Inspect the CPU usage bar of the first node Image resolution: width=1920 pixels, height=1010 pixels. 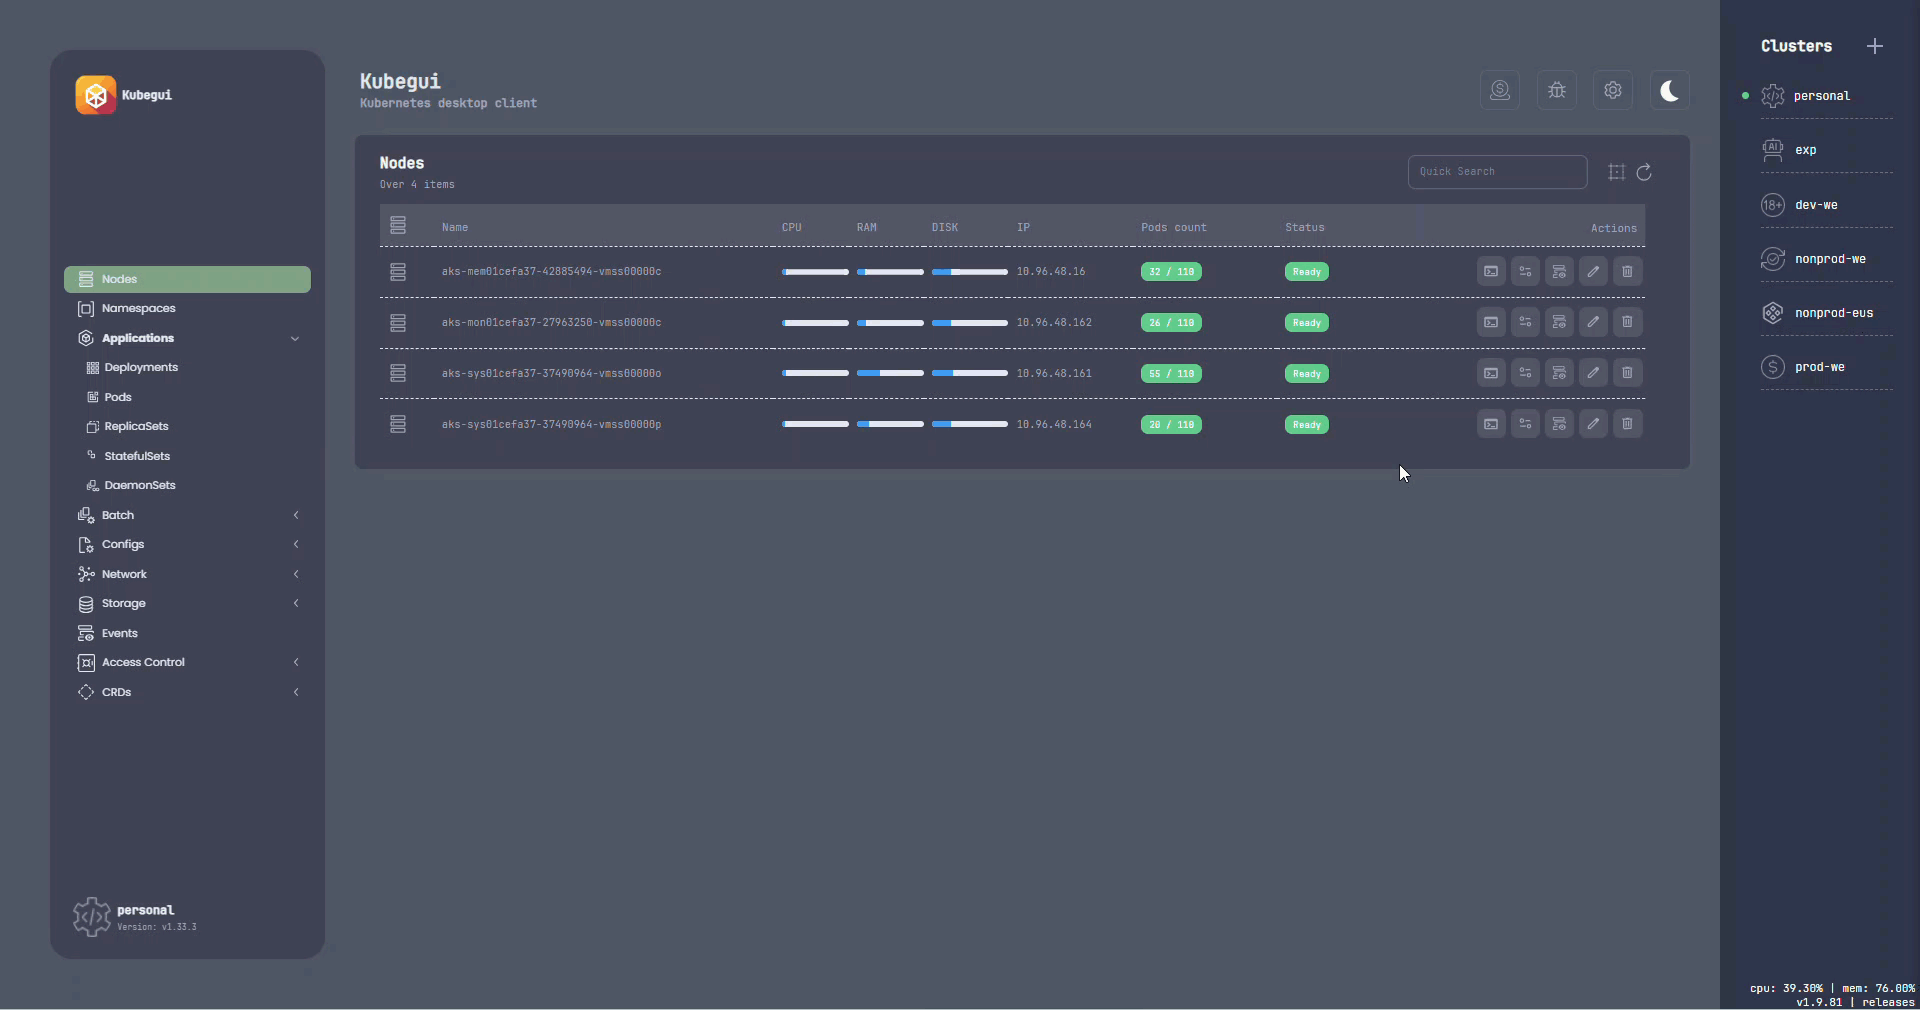(x=815, y=271)
